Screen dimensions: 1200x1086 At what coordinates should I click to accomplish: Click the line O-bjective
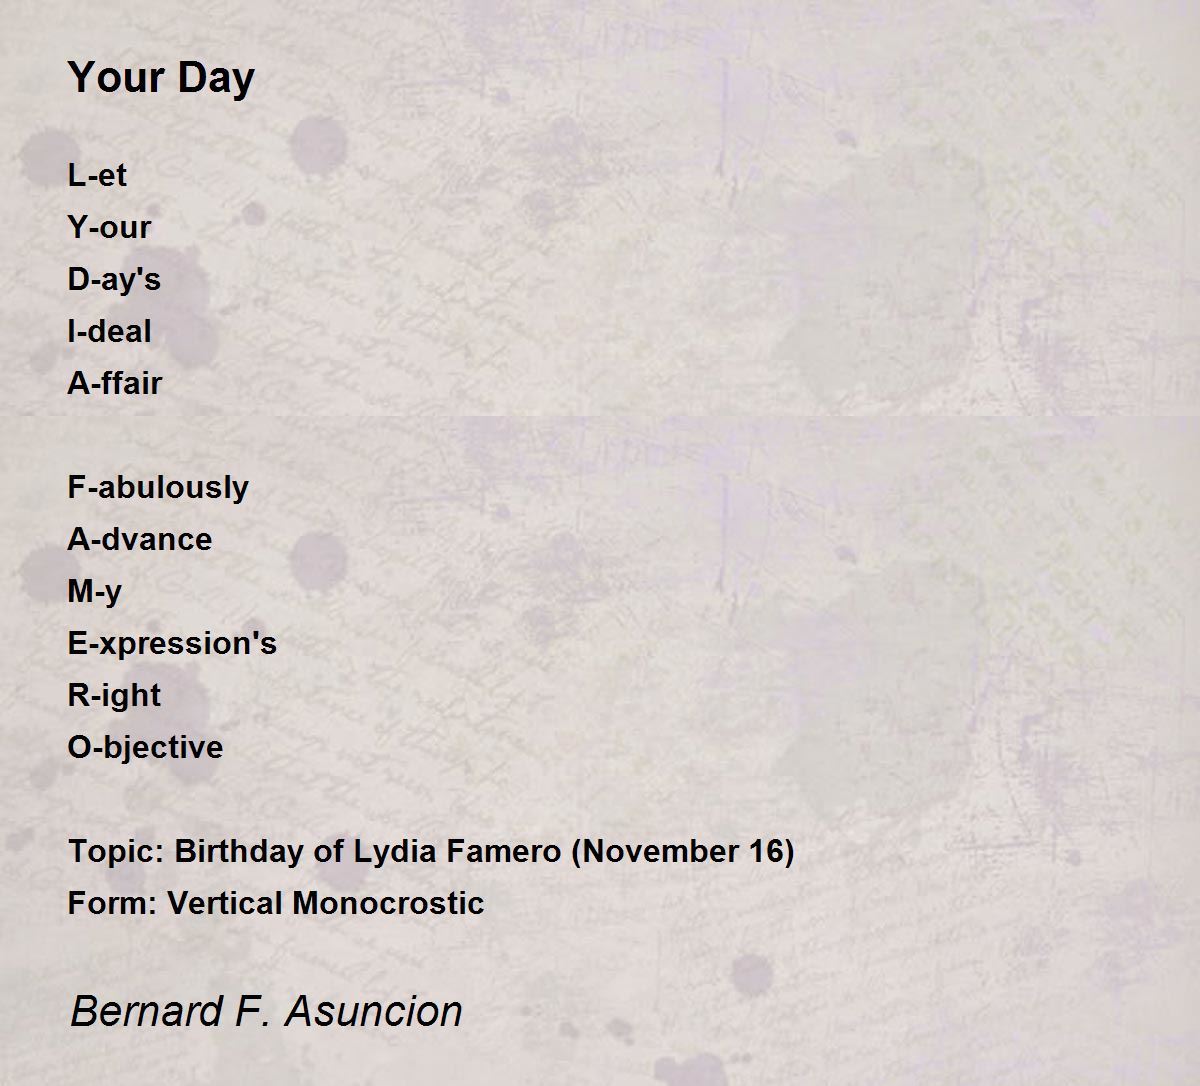point(145,747)
